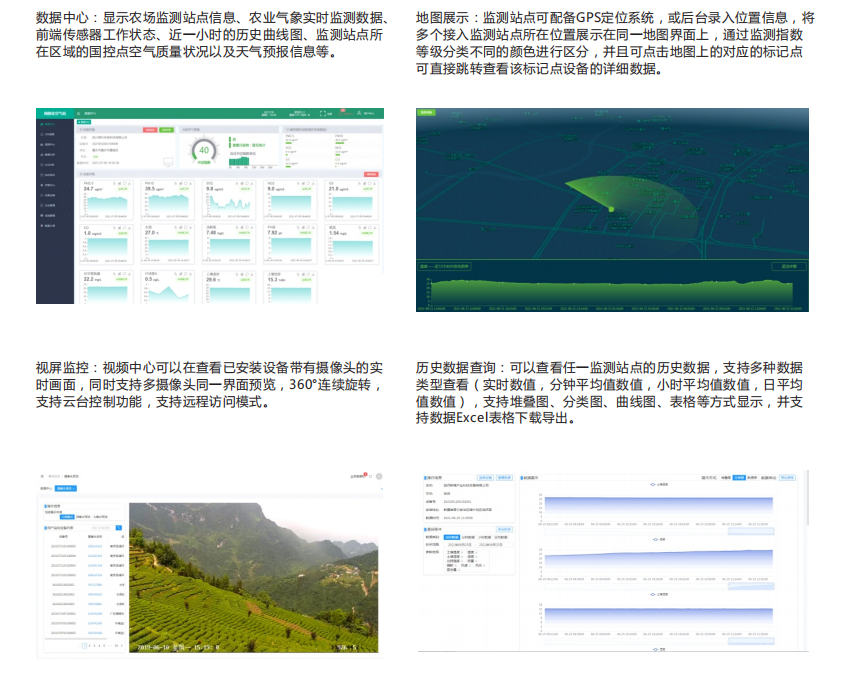Click the search magnifier icon in camera list
The height and width of the screenshot is (682, 850).
(119, 527)
